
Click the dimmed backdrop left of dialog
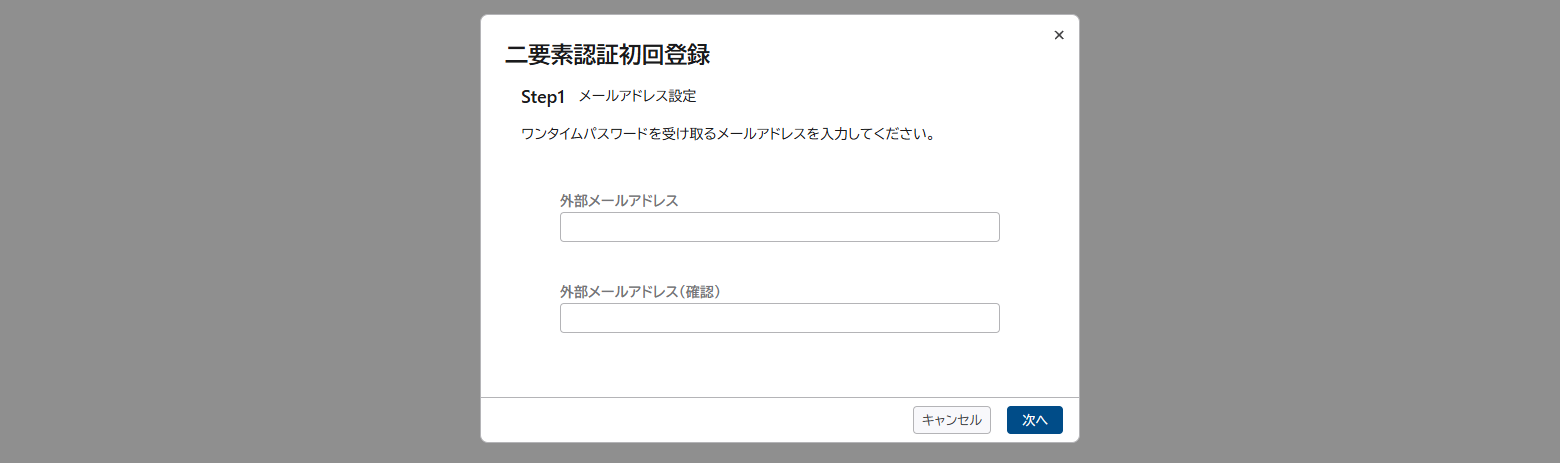pyautogui.click(x=240, y=231)
